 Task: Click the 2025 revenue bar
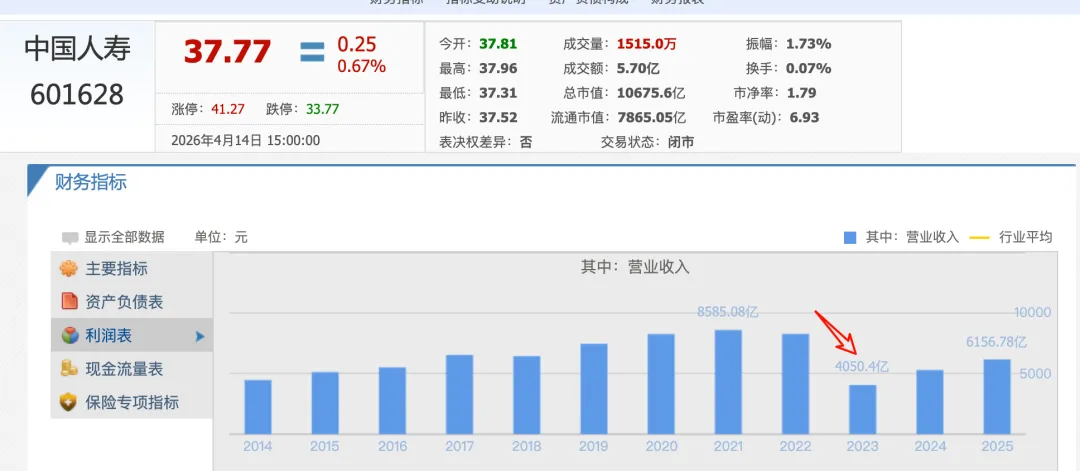pyautogui.click(x=997, y=397)
